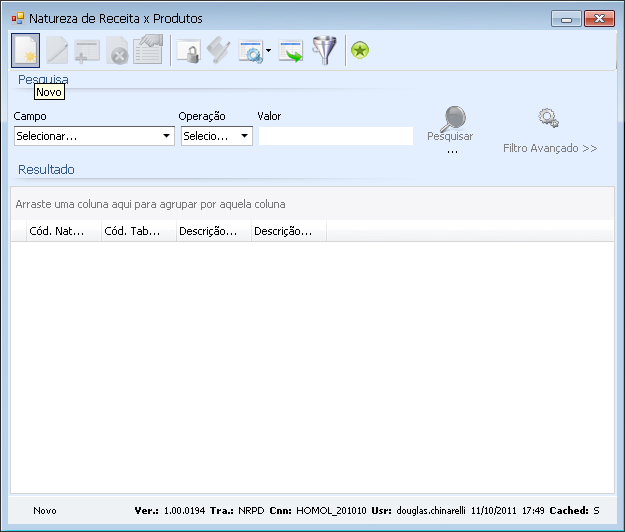
Task: Close the Natureza de Receita window
Action: [599, 19]
